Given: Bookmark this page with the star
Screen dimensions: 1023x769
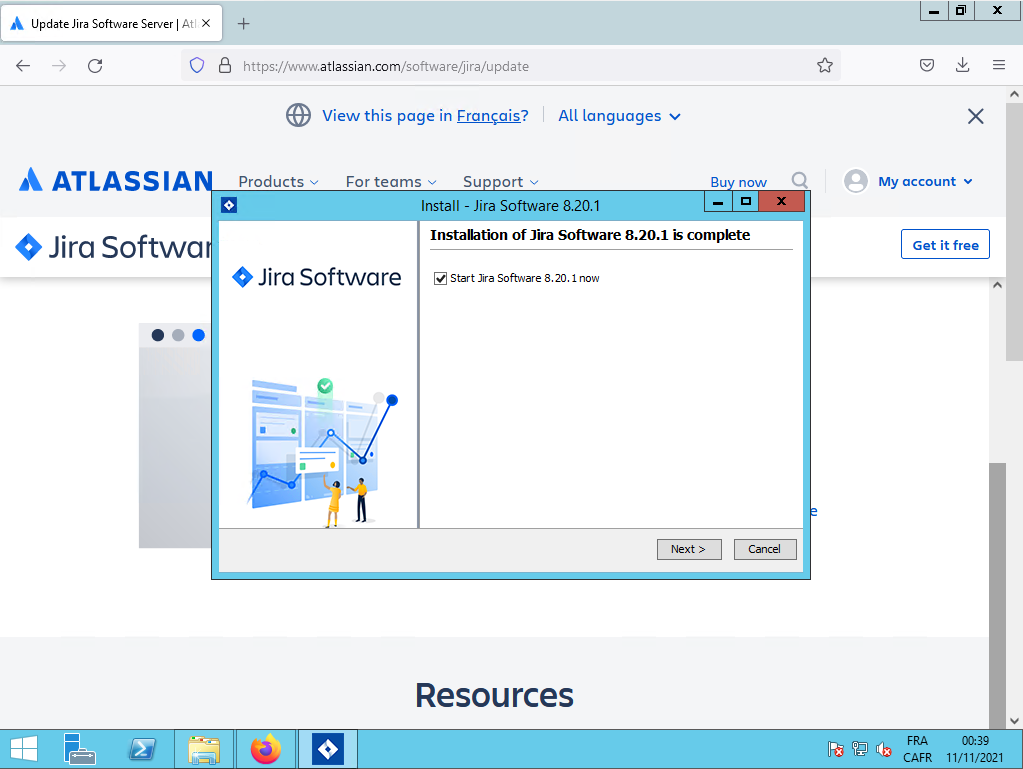Looking at the screenshot, I should (x=825, y=65).
